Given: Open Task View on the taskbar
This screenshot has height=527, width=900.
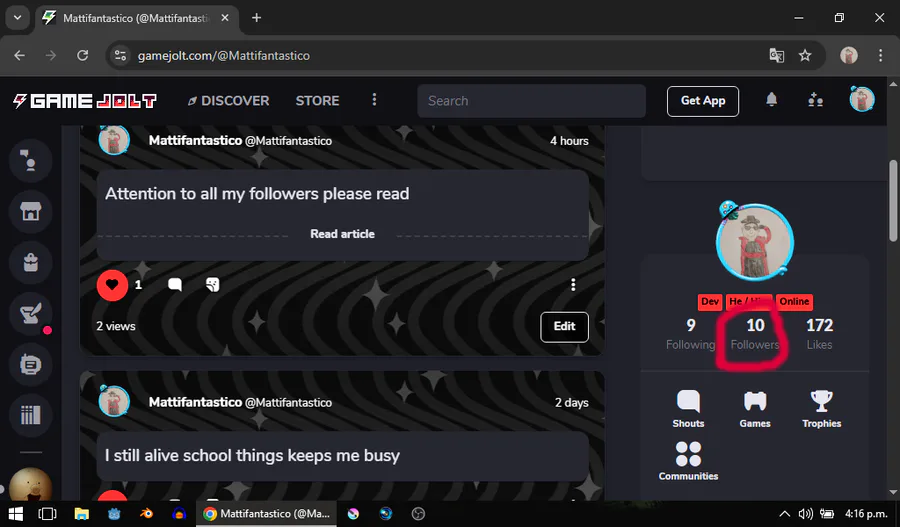Looking at the screenshot, I should pos(47,514).
